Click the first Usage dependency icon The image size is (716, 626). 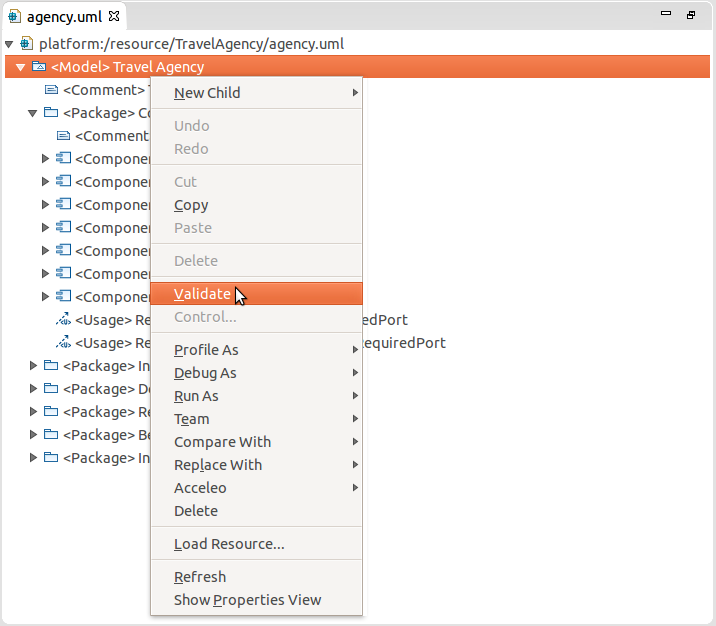(x=63, y=319)
